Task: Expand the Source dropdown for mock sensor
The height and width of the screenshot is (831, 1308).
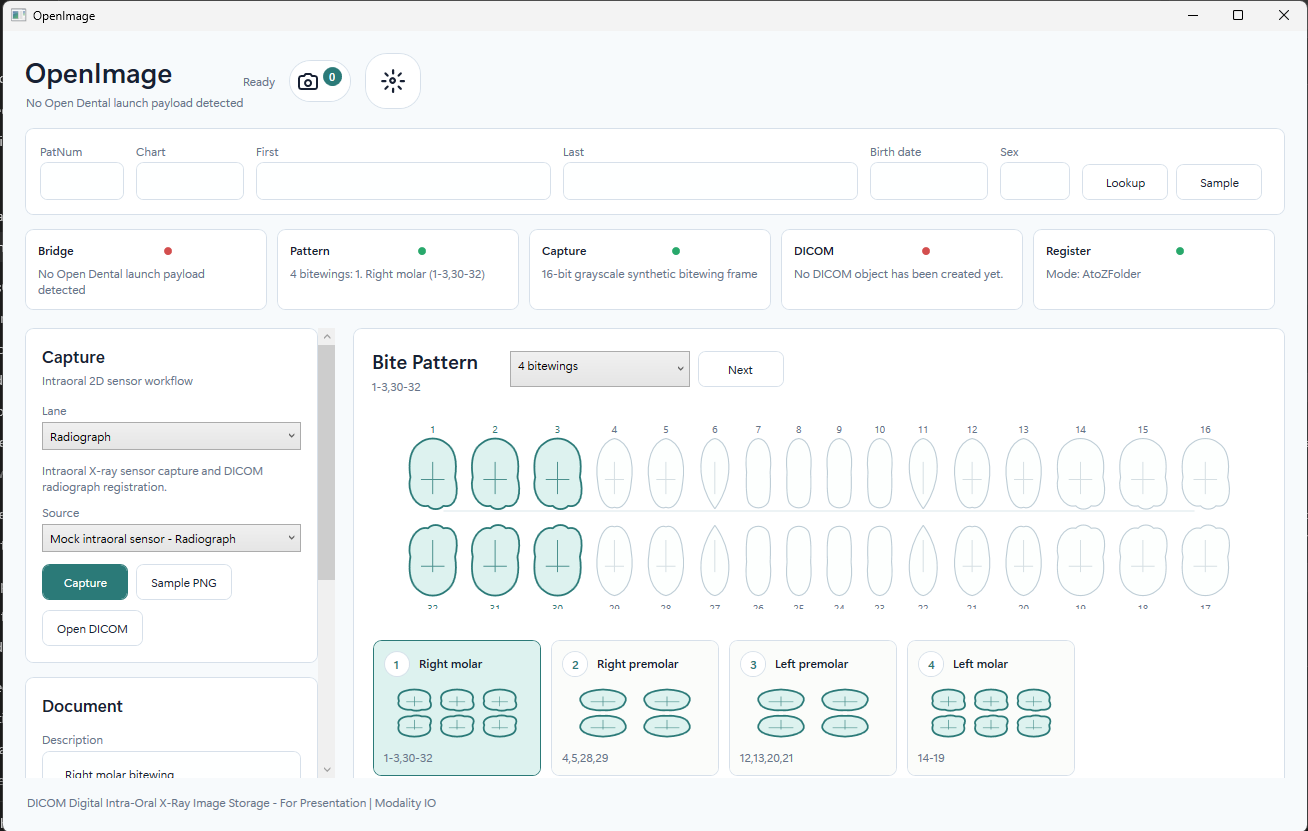Action: (171, 538)
